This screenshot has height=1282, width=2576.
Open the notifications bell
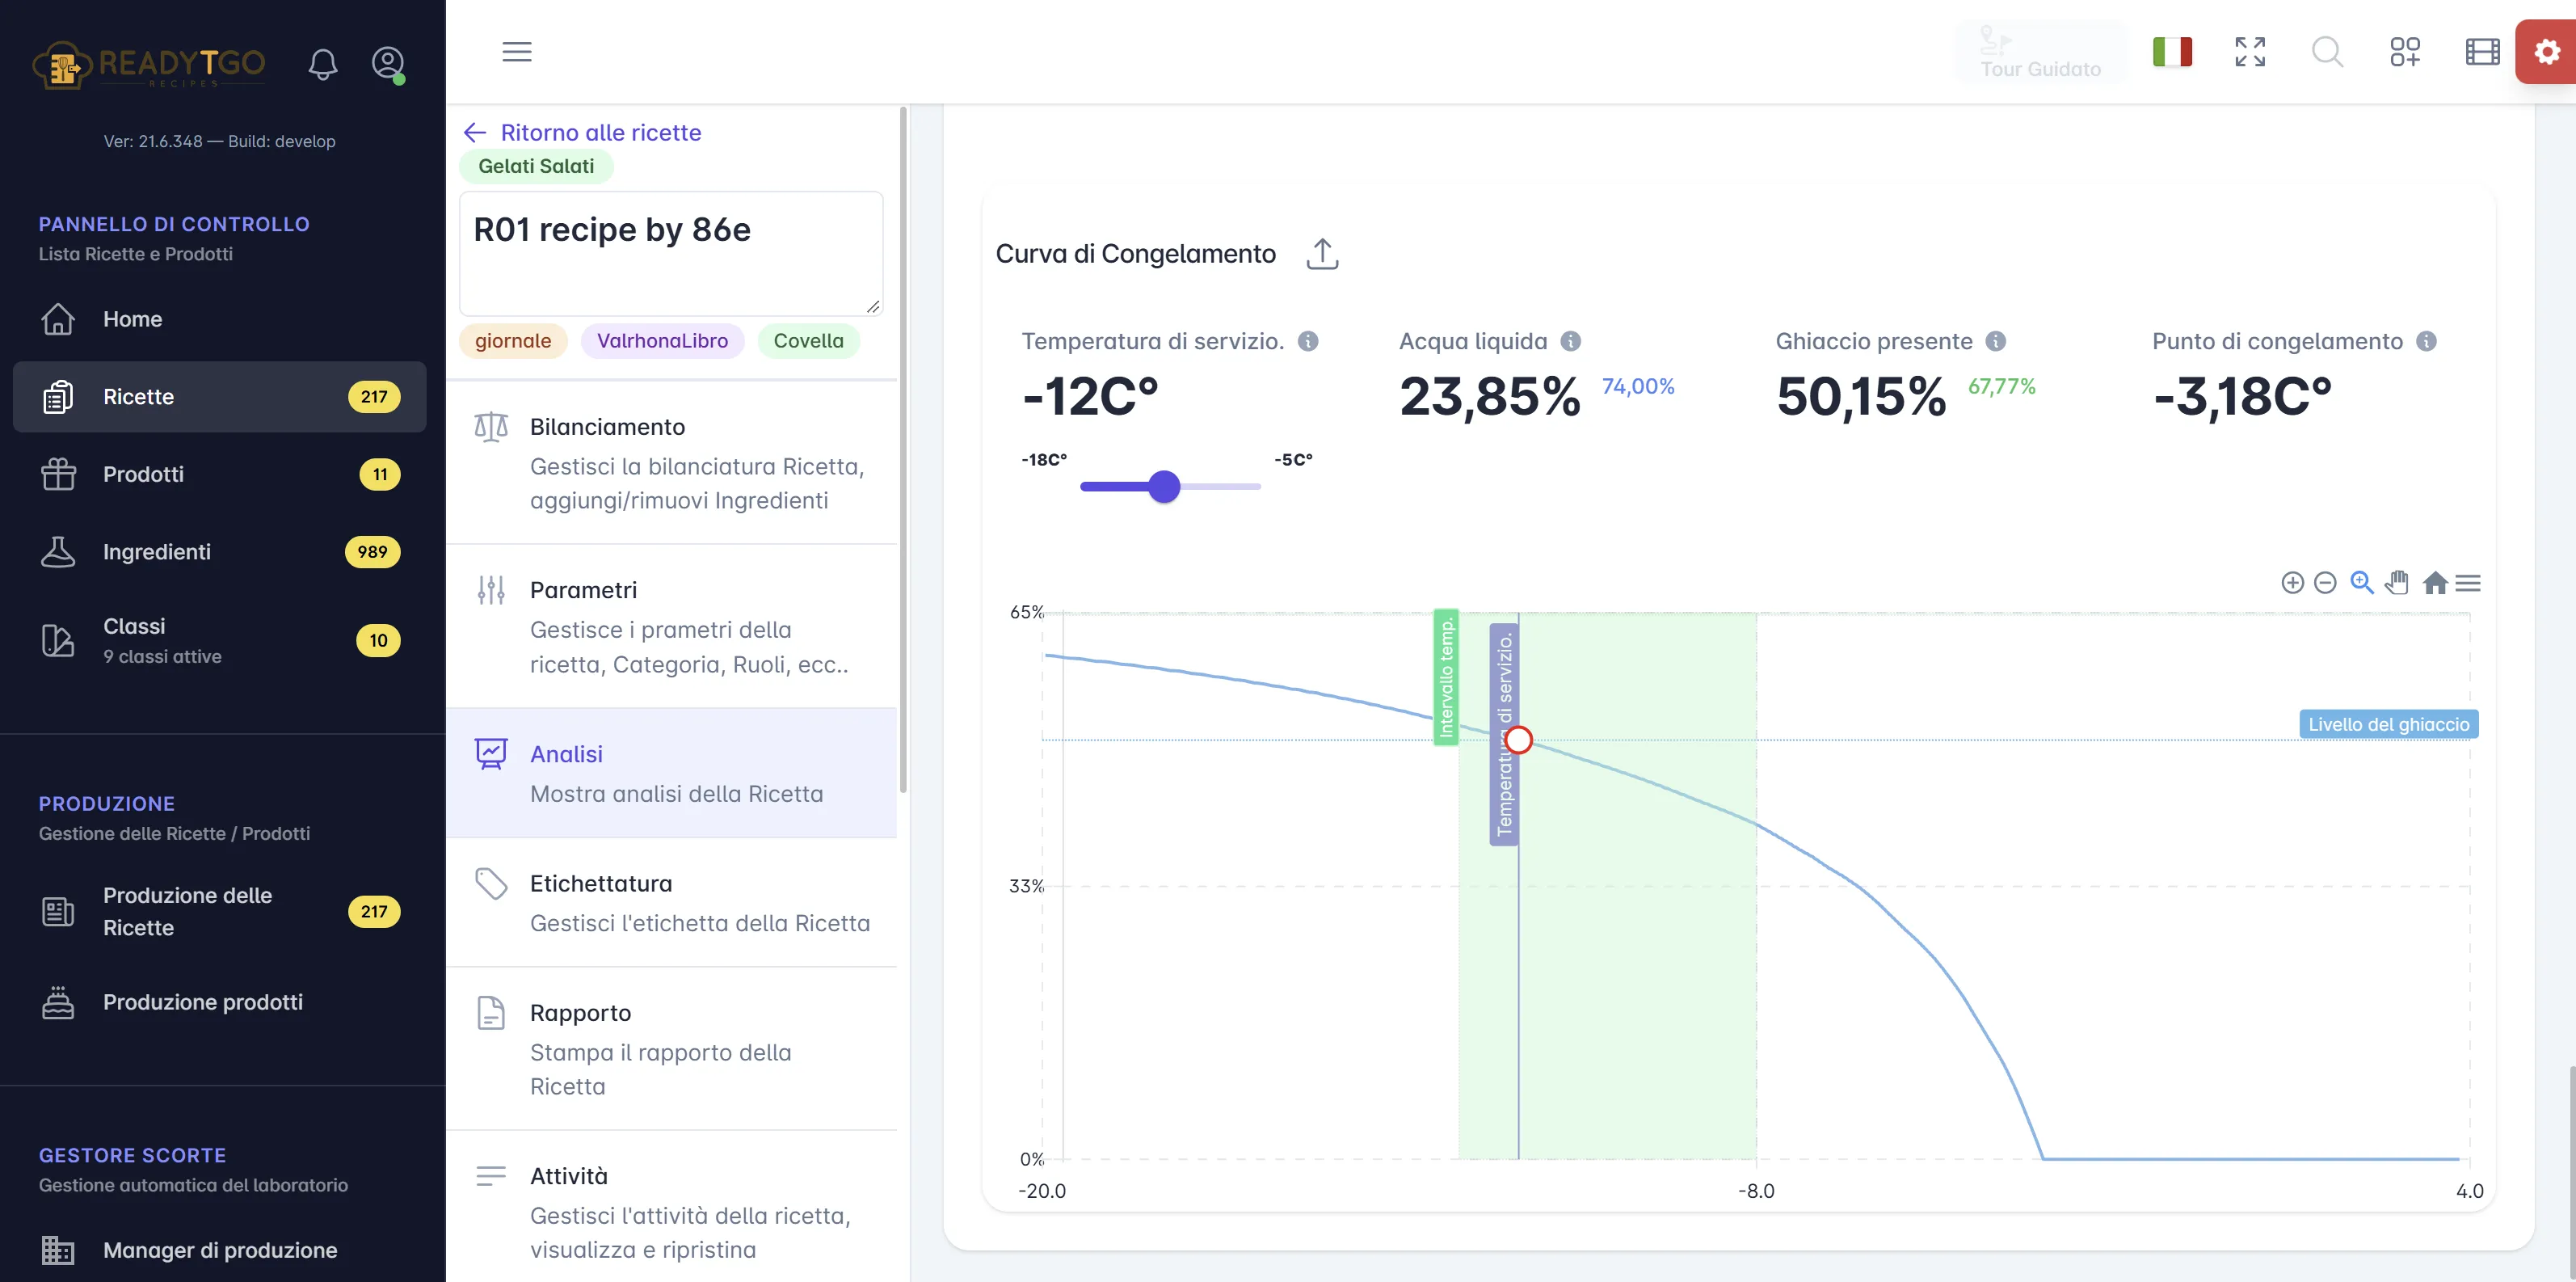point(322,64)
